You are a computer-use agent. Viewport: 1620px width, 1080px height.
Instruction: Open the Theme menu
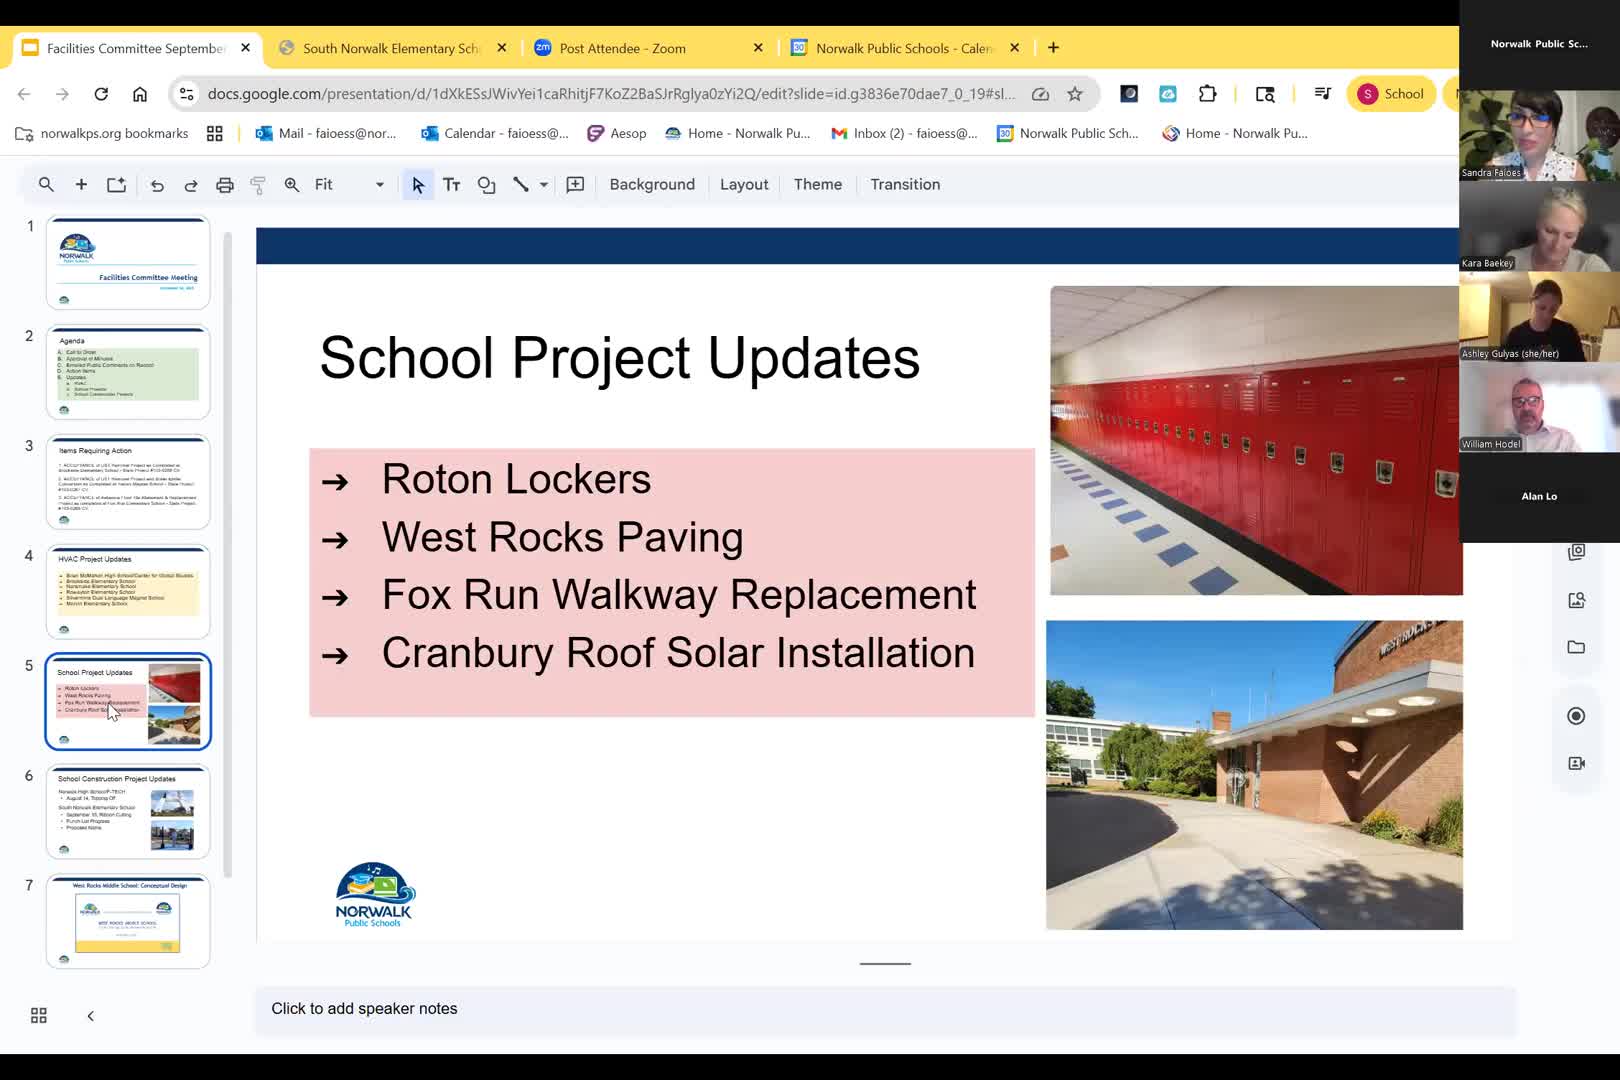(x=818, y=184)
